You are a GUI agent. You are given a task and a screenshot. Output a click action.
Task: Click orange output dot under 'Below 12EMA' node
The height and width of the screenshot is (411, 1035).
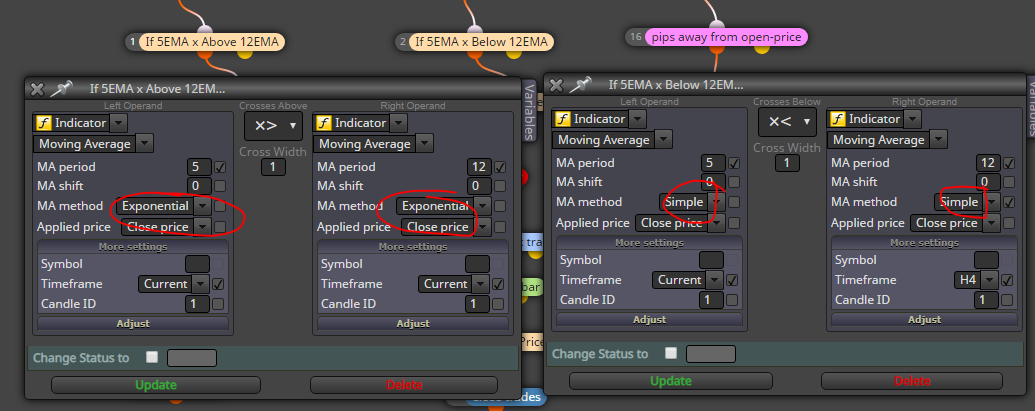[474, 53]
